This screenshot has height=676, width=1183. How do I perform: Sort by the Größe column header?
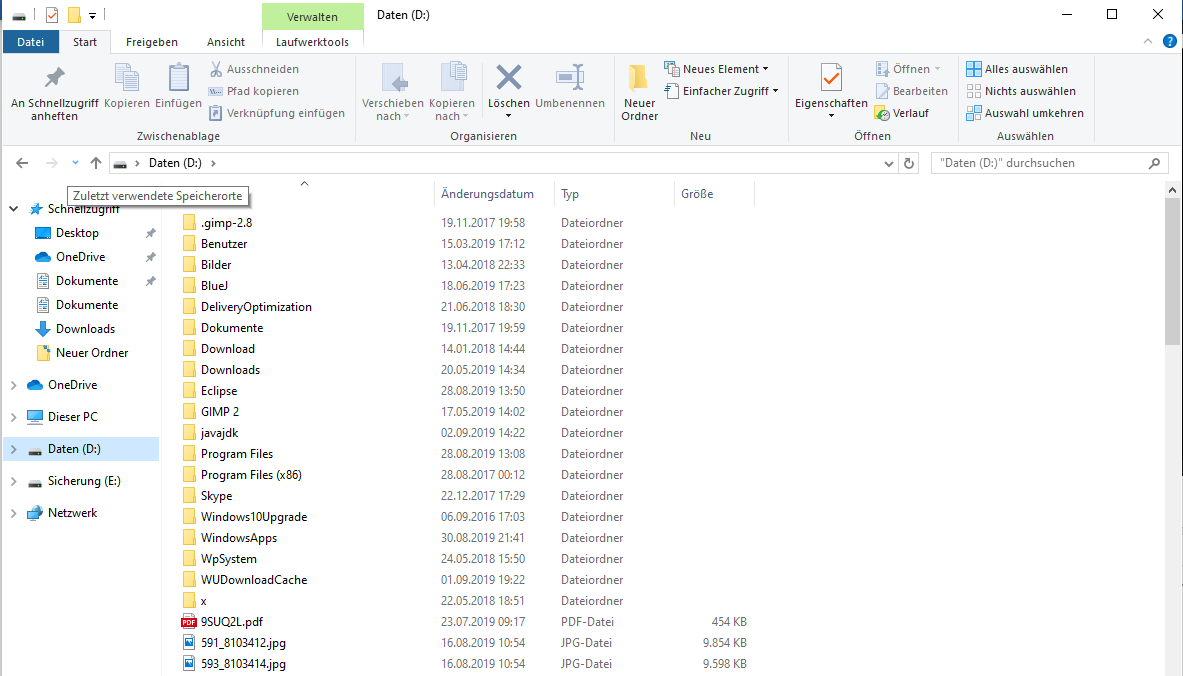714,194
